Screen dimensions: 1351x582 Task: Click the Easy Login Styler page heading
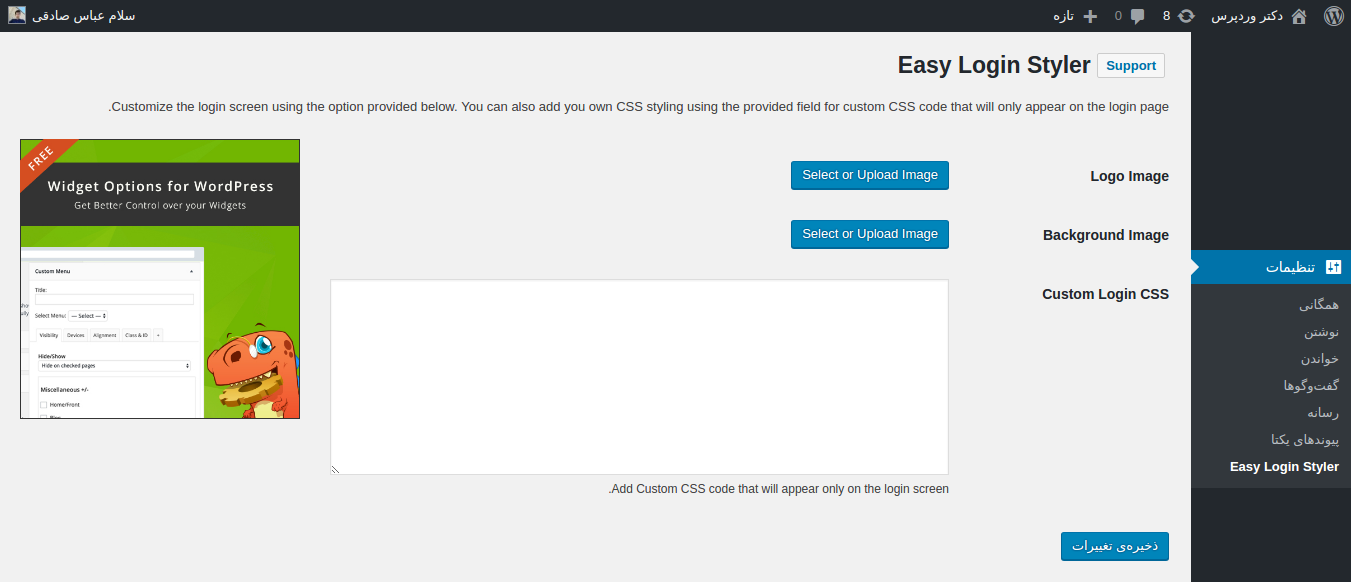coord(994,65)
